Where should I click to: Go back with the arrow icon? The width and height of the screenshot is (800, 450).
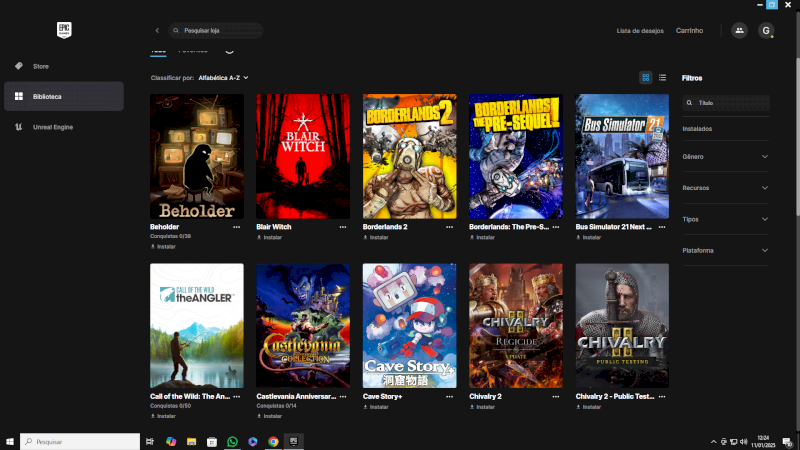point(157,31)
